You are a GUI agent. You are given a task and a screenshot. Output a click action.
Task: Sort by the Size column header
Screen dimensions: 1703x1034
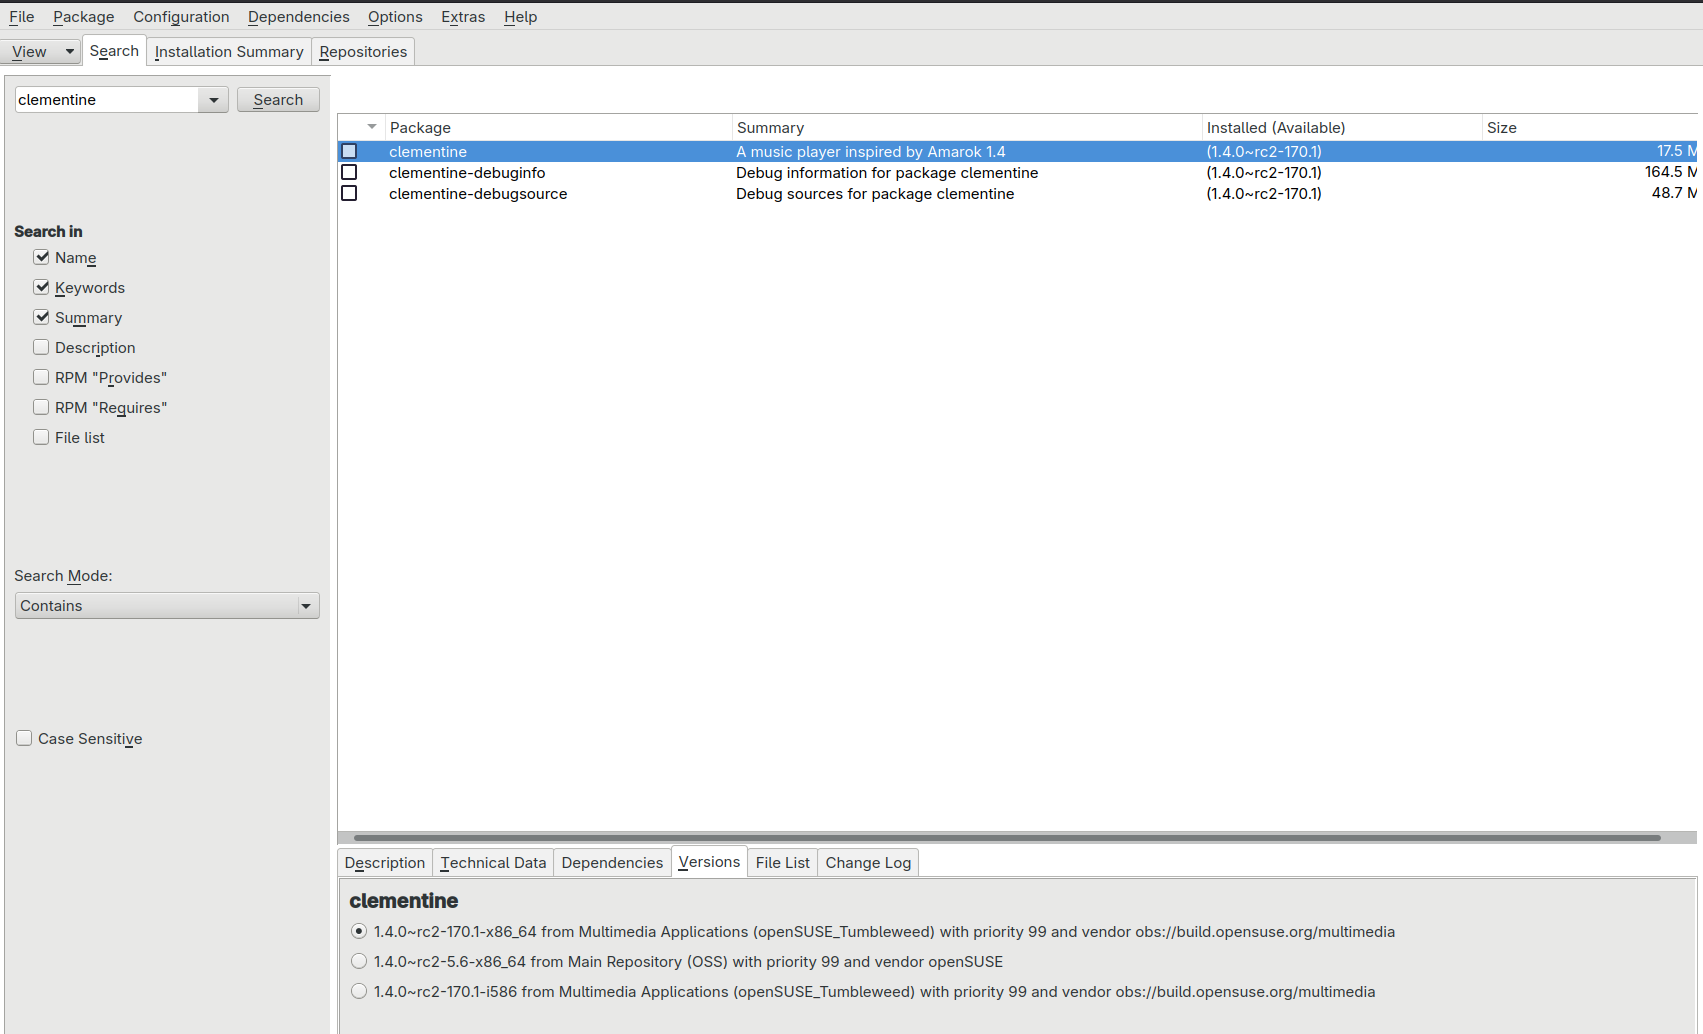coord(1590,127)
